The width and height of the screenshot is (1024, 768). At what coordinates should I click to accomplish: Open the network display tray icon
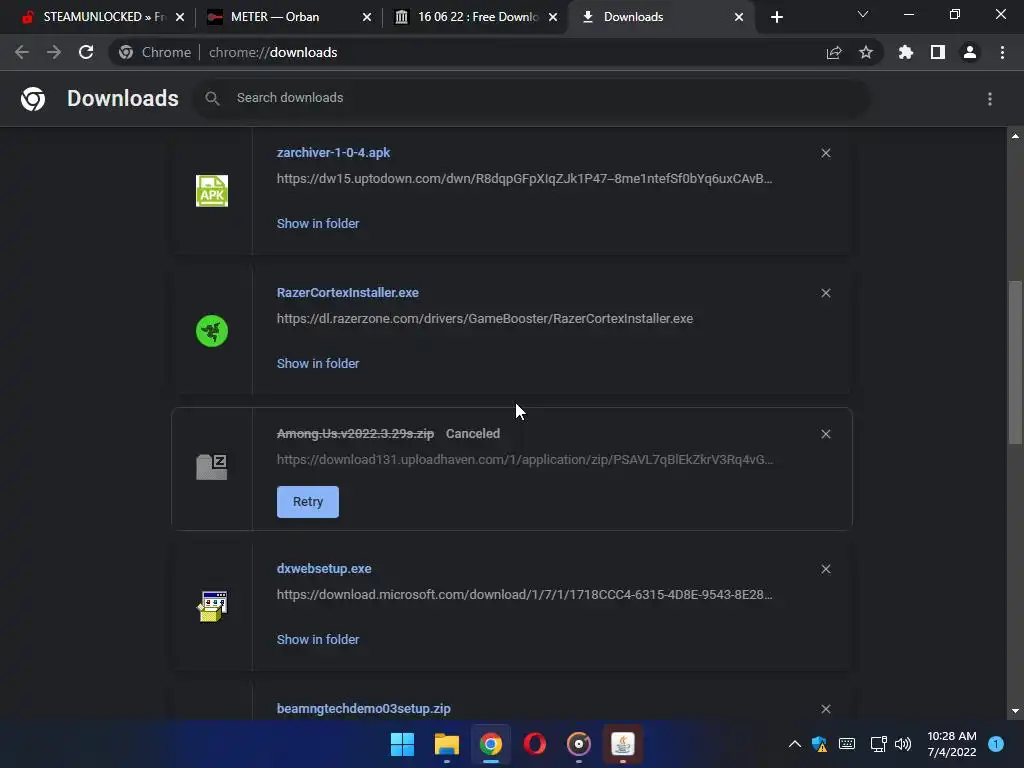point(878,744)
